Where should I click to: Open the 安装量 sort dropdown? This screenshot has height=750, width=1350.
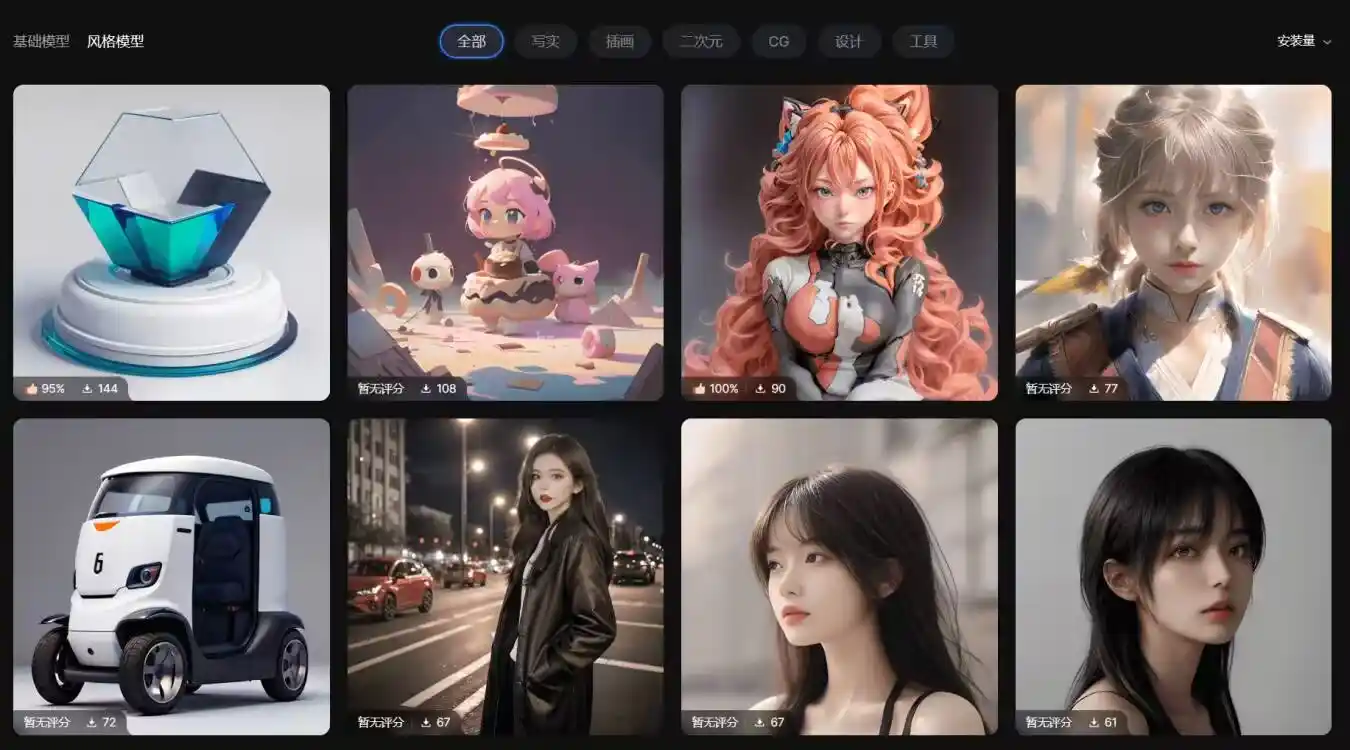click(1304, 41)
